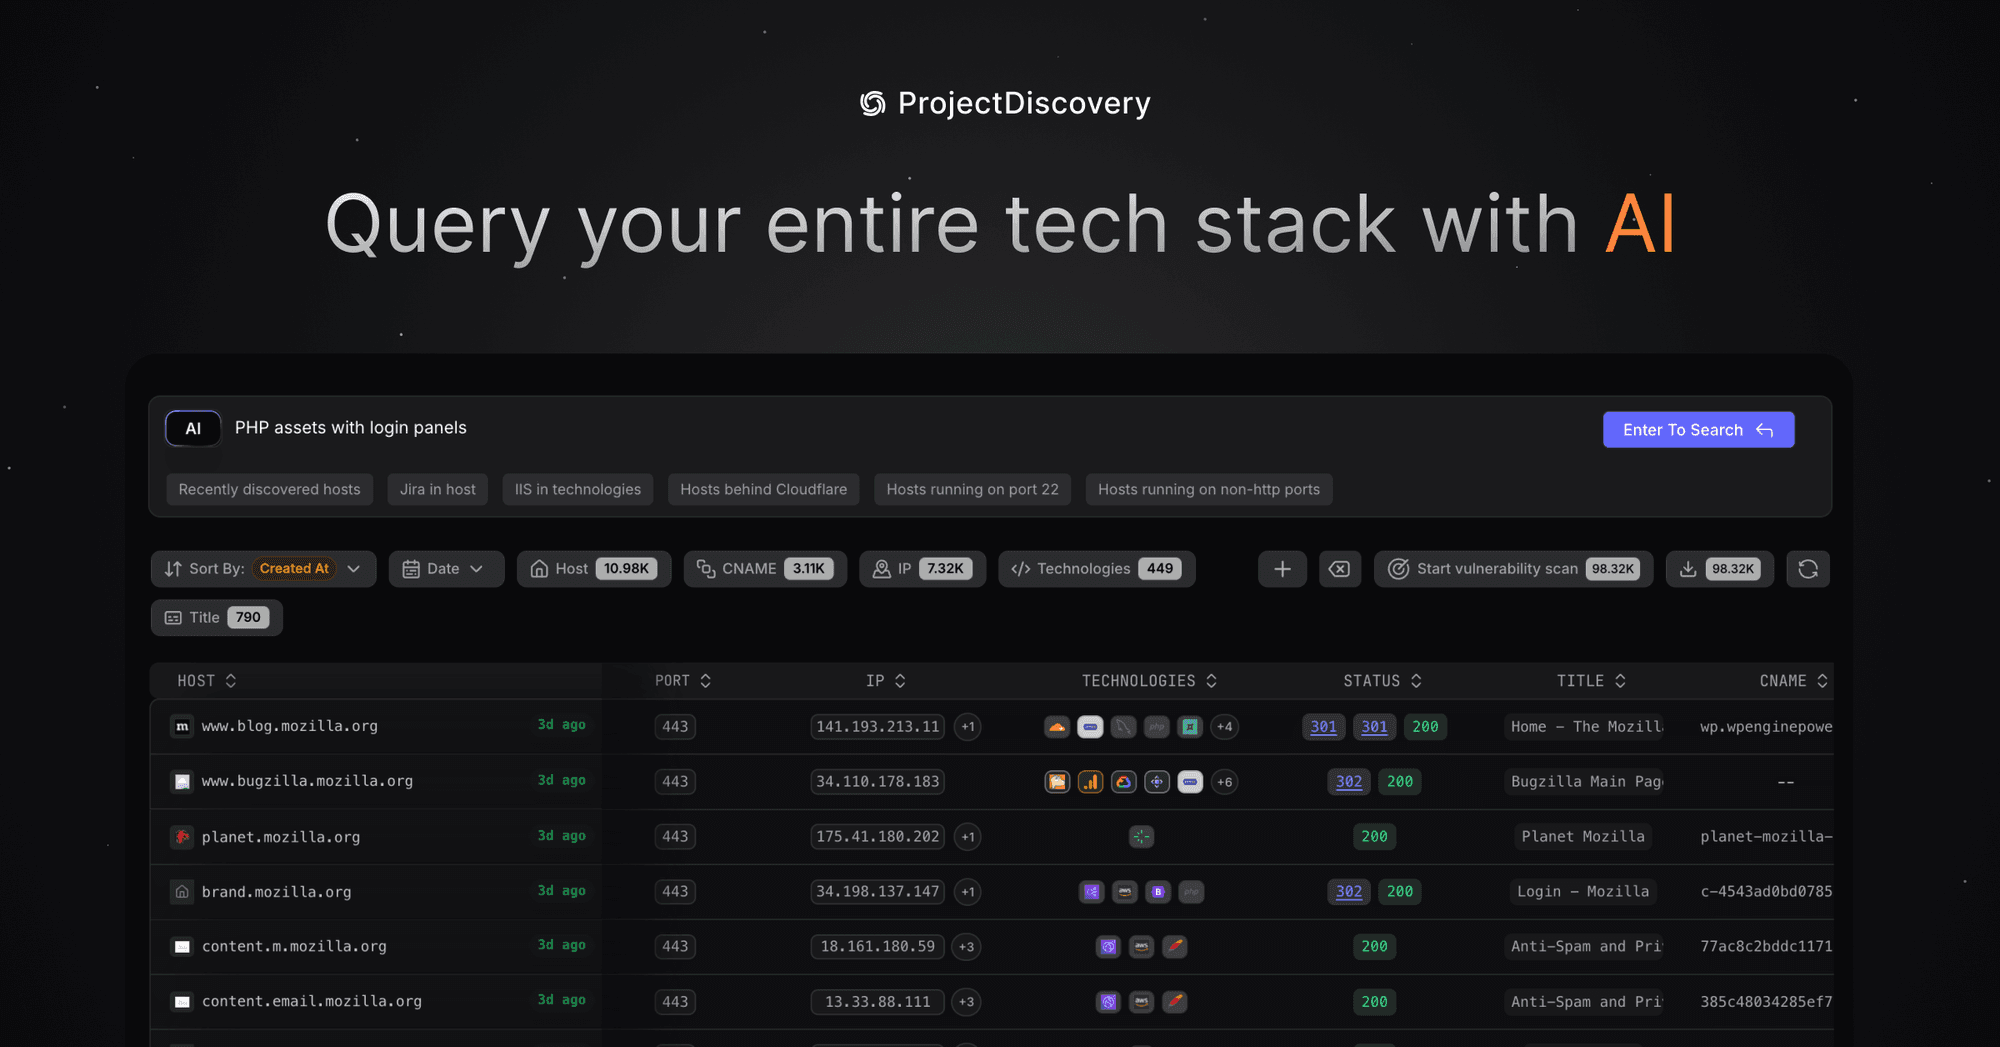This screenshot has height=1047, width=2000.
Task: Click the AI badge in search bar
Action: tap(193, 428)
